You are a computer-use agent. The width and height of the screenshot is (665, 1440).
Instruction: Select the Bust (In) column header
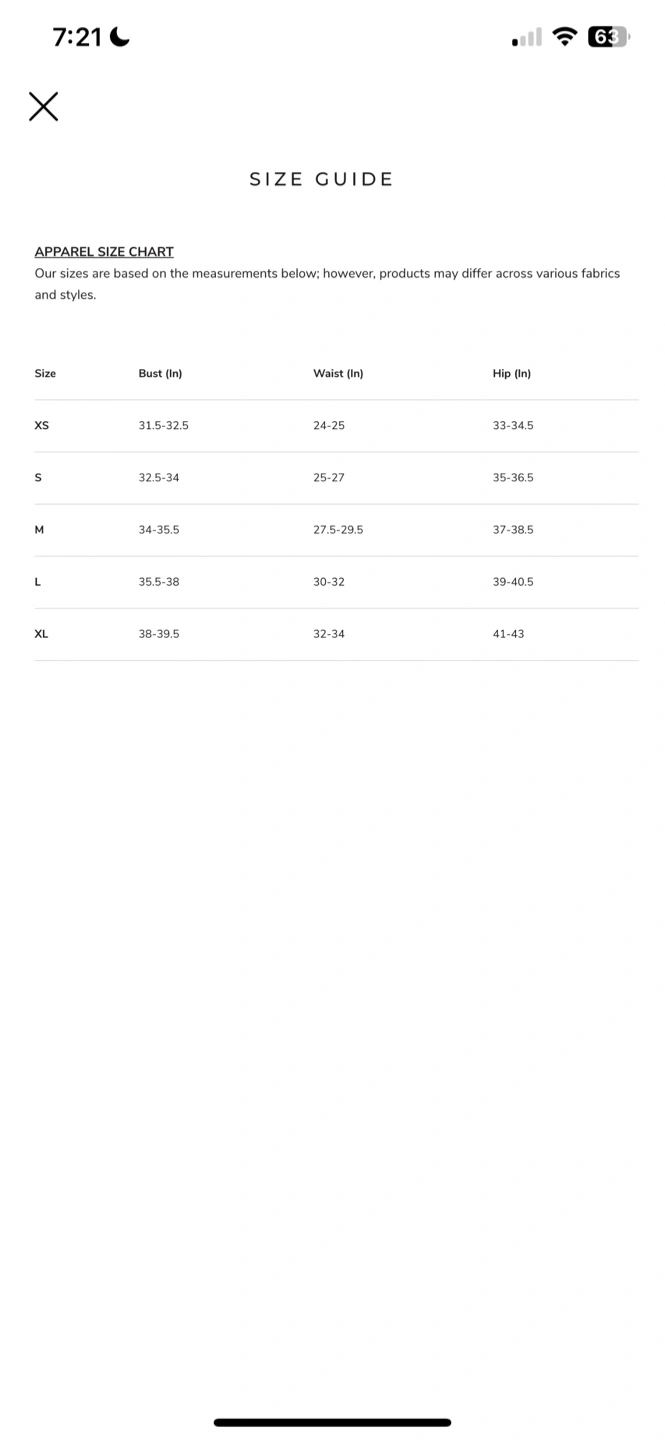point(160,374)
